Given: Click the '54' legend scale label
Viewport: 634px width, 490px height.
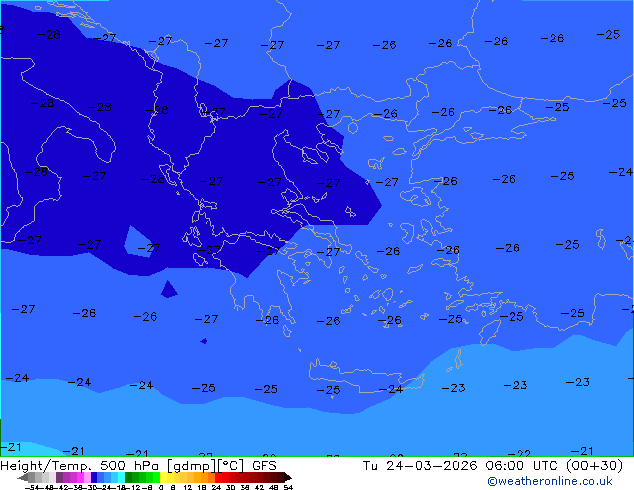Looking at the screenshot, I should [x=288, y=487].
